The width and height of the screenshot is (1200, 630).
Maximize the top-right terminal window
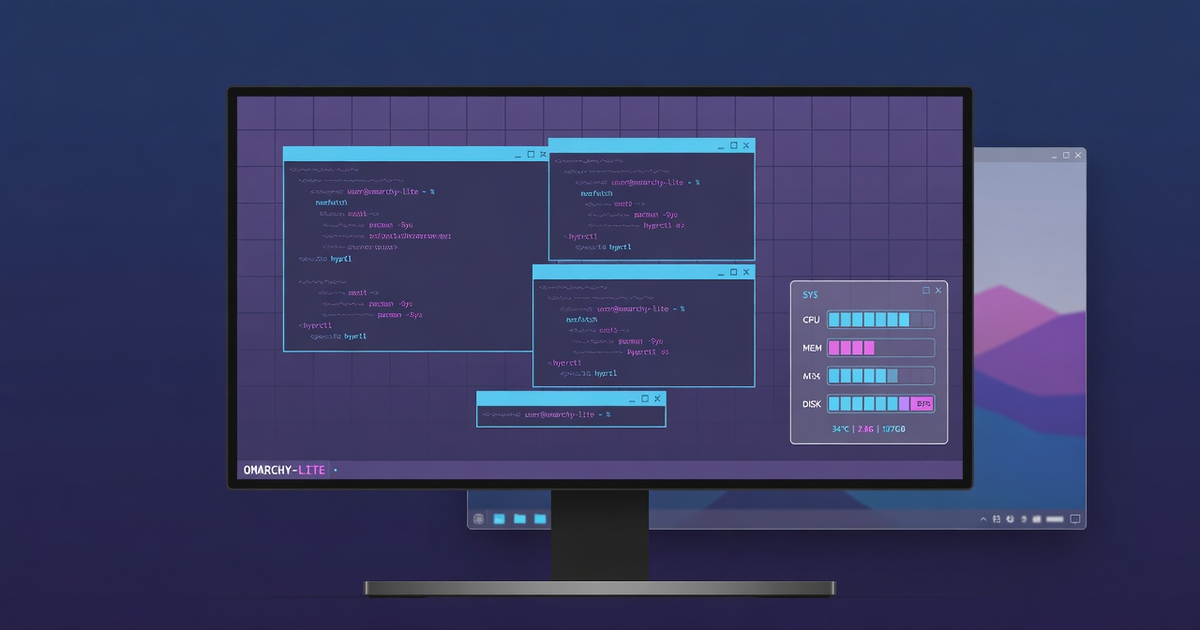coord(733,146)
